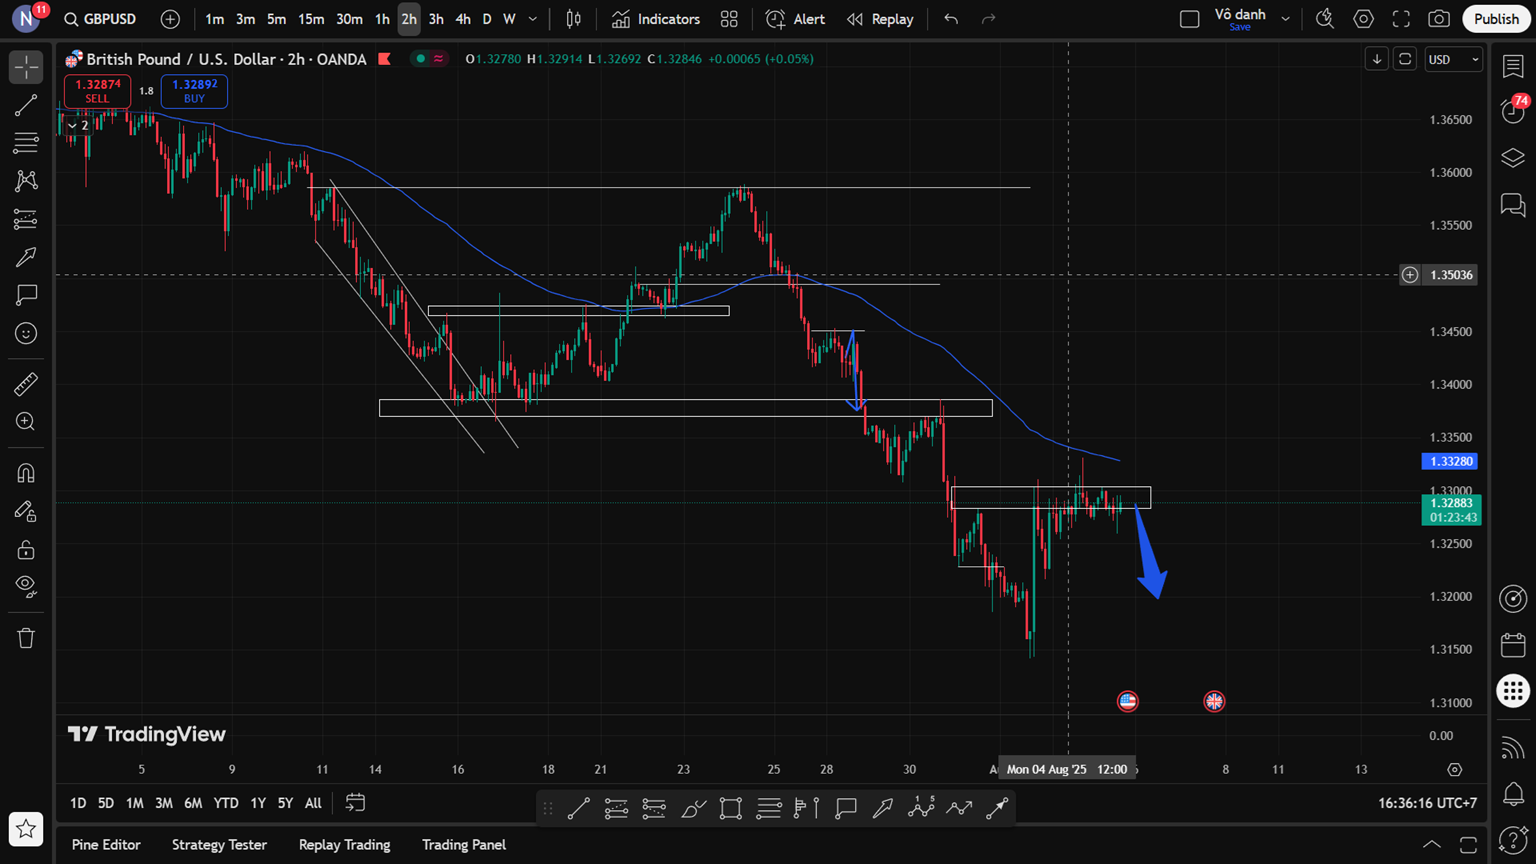Open the chart type candles selector
Image resolution: width=1536 pixels, height=864 pixels.
pyautogui.click(x=574, y=19)
